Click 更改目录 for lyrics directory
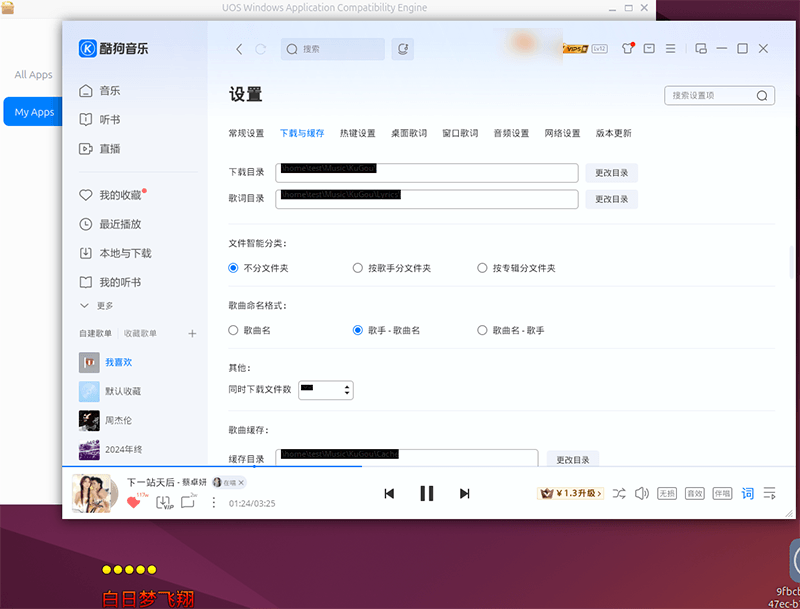Image resolution: width=800 pixels, height=609 pixels. [611, 199]
